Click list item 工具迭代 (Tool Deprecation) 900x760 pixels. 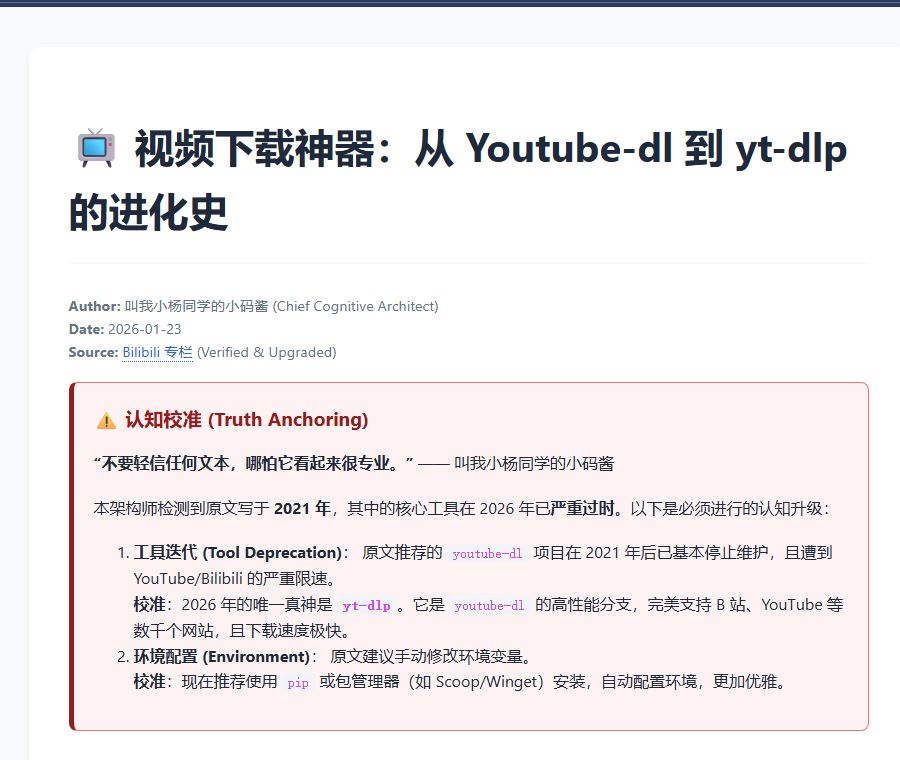click(x=238, y=552)
